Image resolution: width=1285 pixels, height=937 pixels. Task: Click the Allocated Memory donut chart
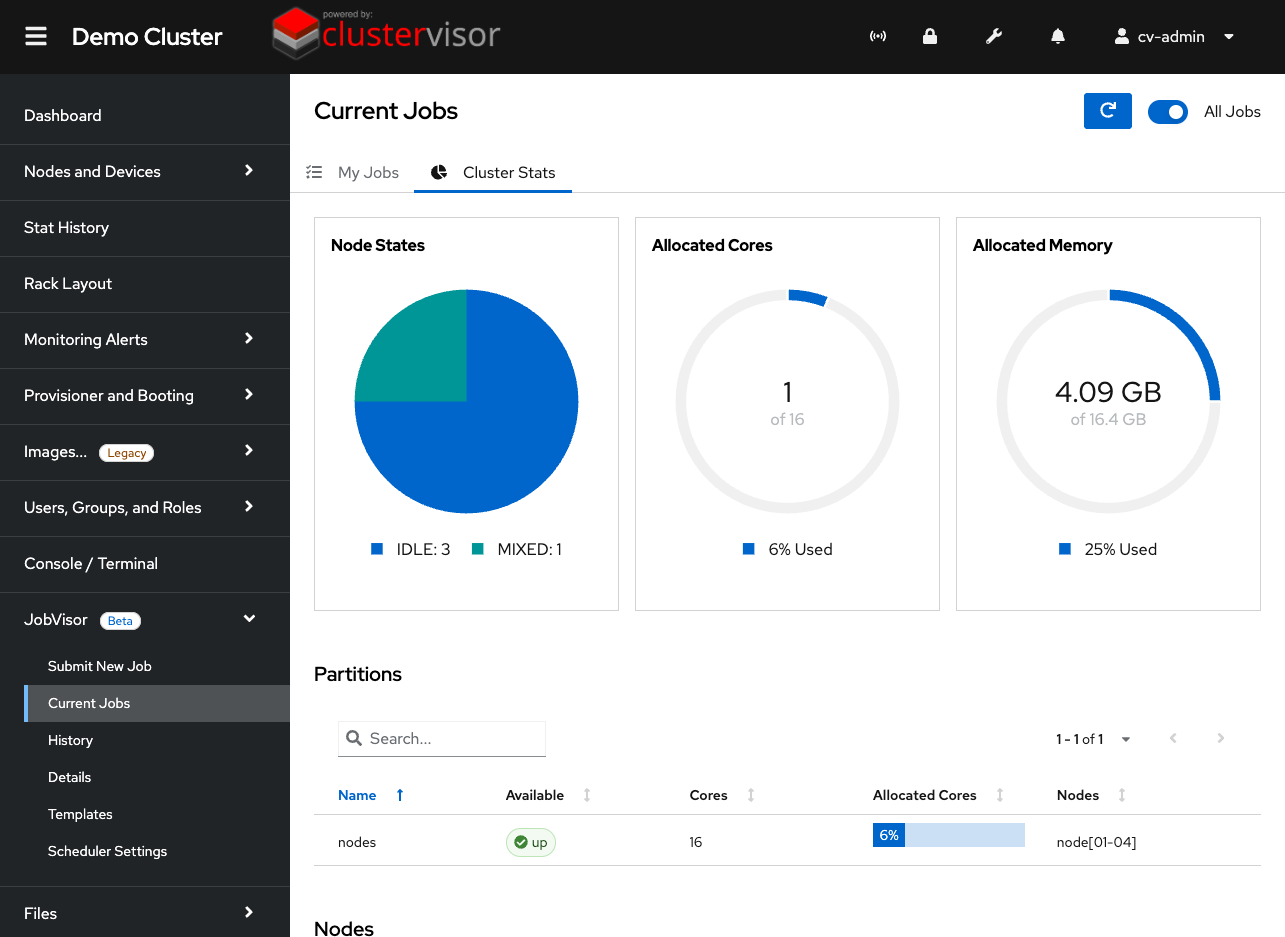1109,401
